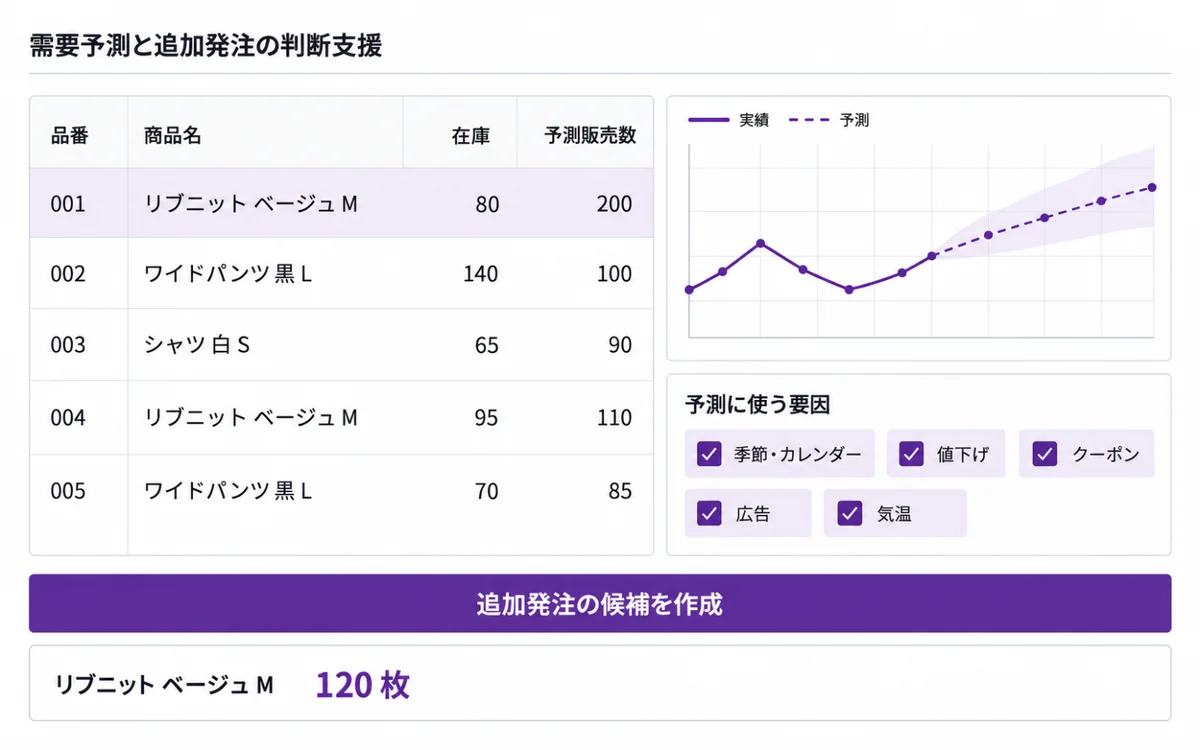
Task: Click forecast value 85
Action: click(621, 491)
